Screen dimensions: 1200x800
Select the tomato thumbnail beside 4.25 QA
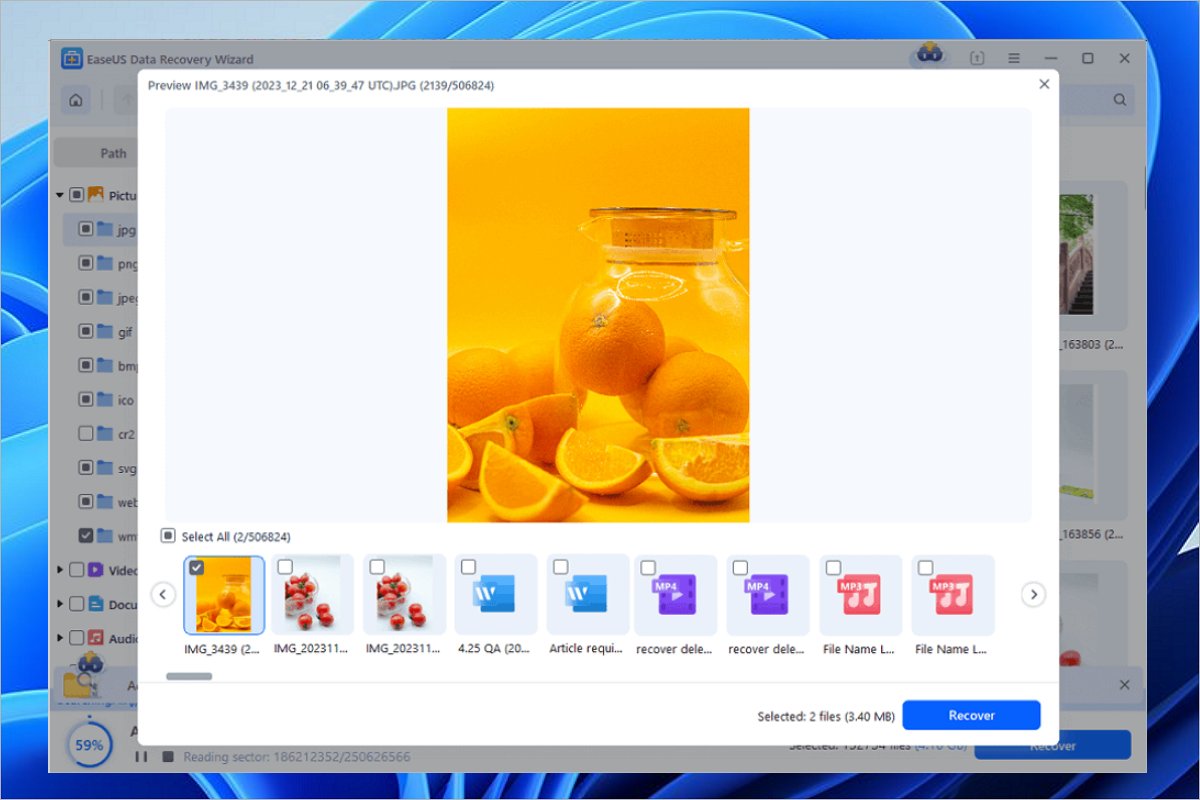404,595
